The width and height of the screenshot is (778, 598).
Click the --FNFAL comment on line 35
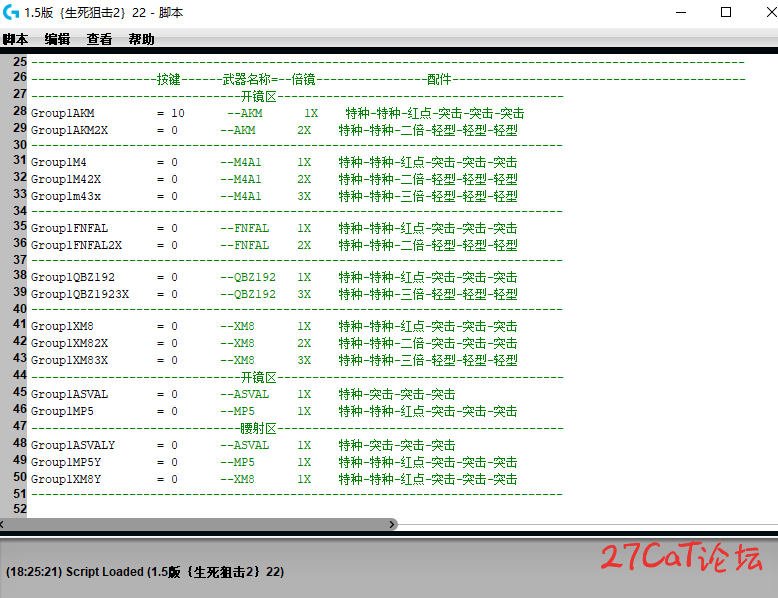(x=245, y=228)
